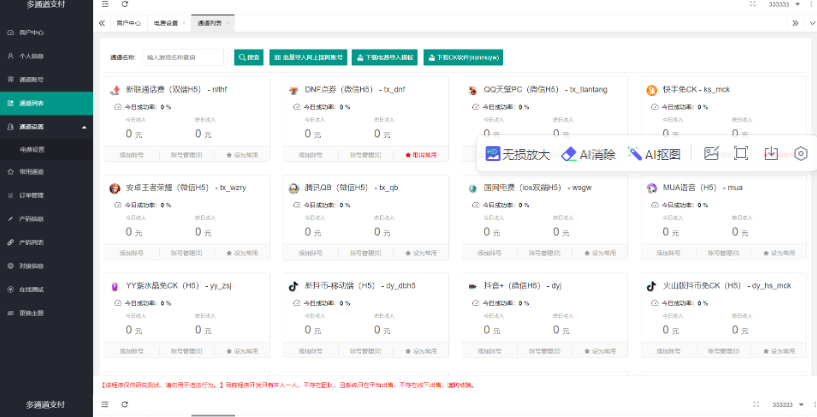
Task: Open the tab options chevron-down menu
Action: [x=812, y=23]
